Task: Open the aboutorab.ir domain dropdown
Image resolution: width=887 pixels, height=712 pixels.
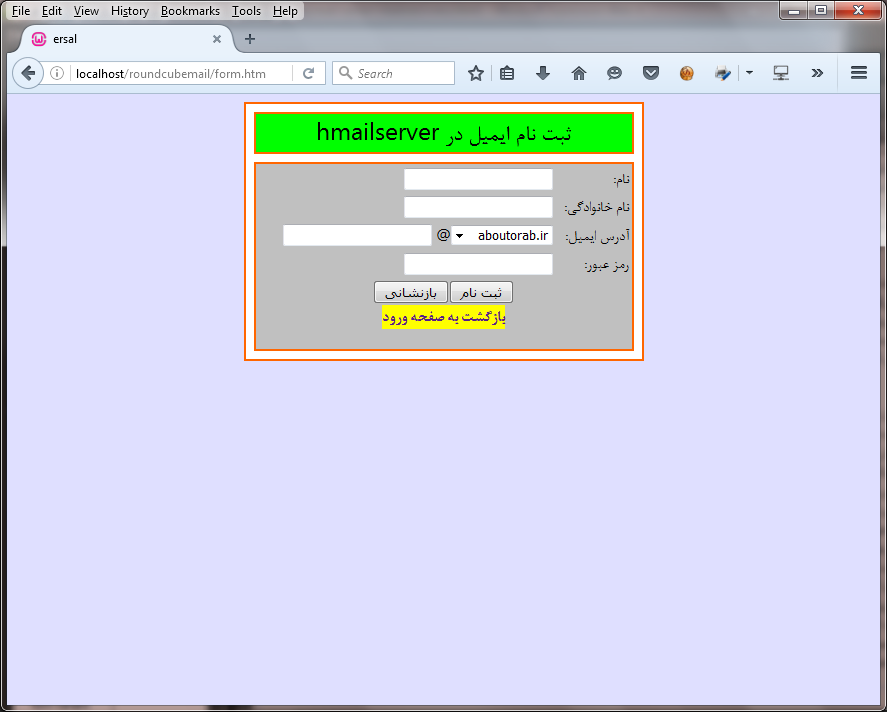Action: pyautogui.click(x=502, y=235)
